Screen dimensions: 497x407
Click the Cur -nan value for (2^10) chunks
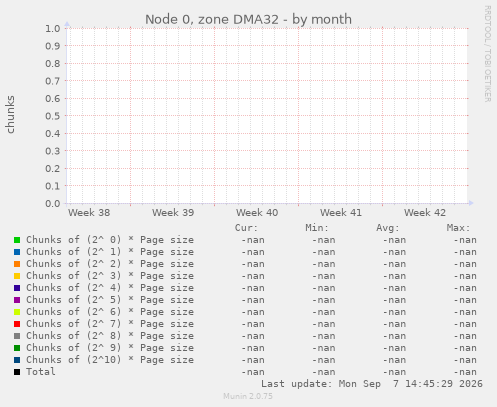coord(253,360)
